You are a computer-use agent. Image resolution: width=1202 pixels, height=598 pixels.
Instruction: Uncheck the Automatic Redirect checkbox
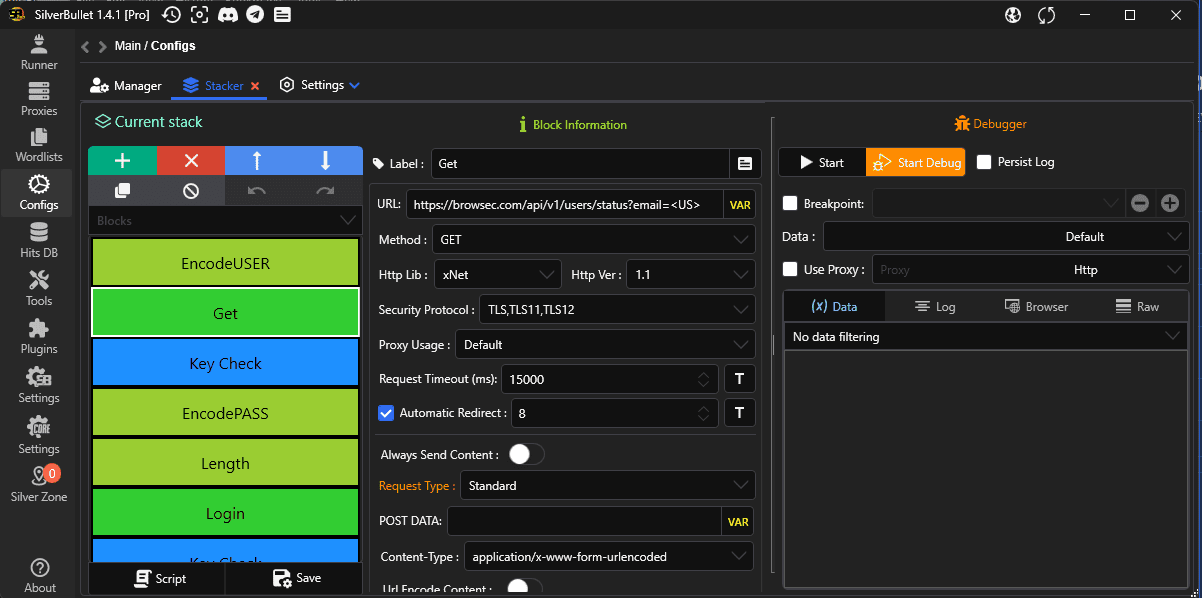point(386,413)
